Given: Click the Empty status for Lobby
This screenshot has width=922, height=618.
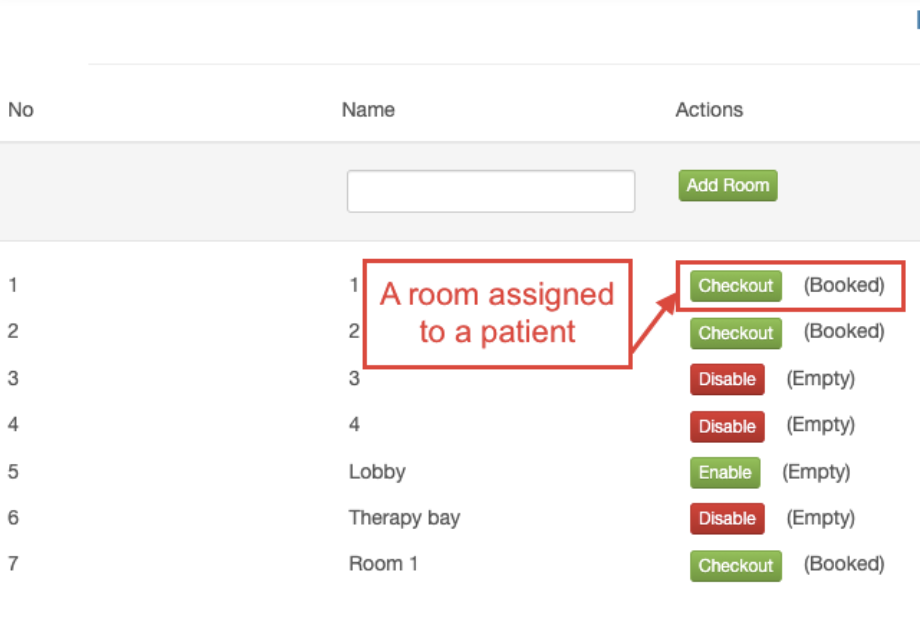Looking at the screenshot, I should click(x=816, y=471).
